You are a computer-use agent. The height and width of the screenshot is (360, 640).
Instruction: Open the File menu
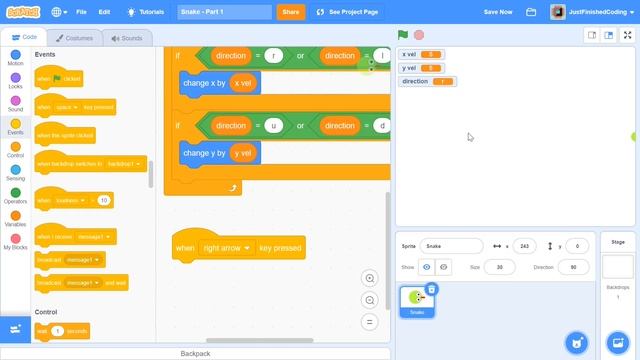(81, 12)
